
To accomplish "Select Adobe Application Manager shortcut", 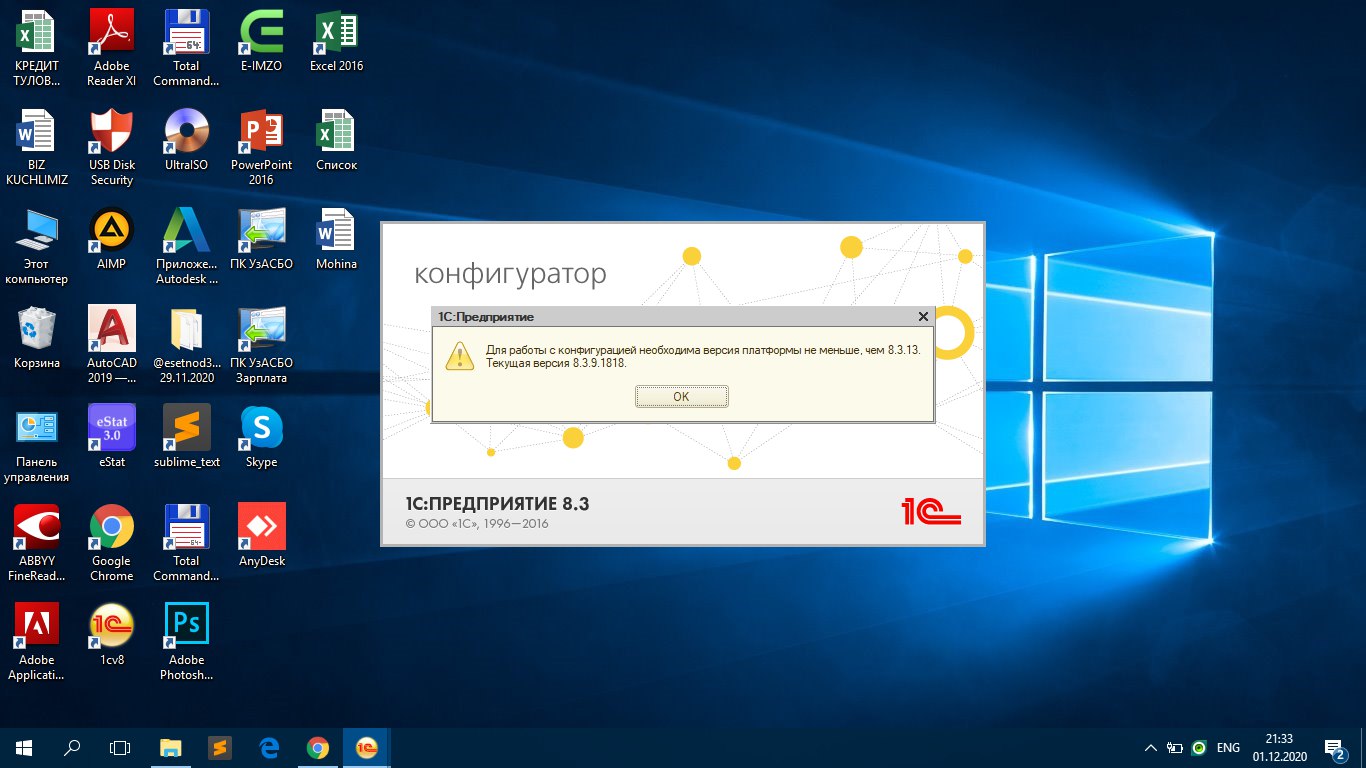I will [37, 642].
